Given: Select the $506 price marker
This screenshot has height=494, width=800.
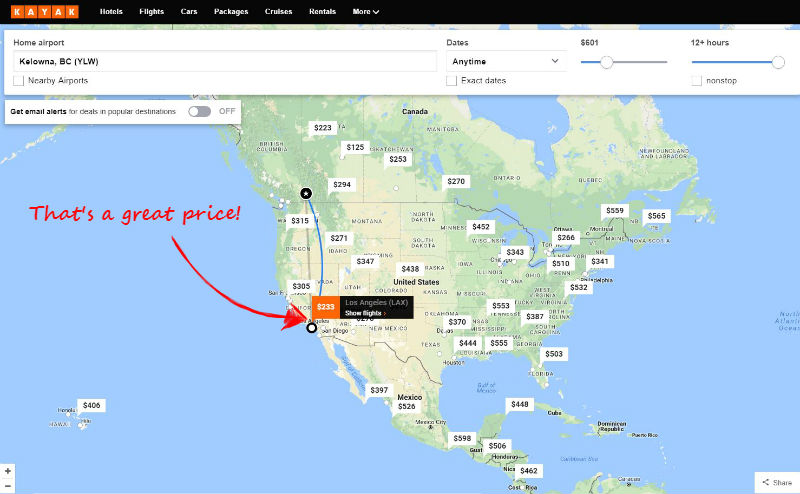Looking at the screenshot, I should click(x=497, y=446).
